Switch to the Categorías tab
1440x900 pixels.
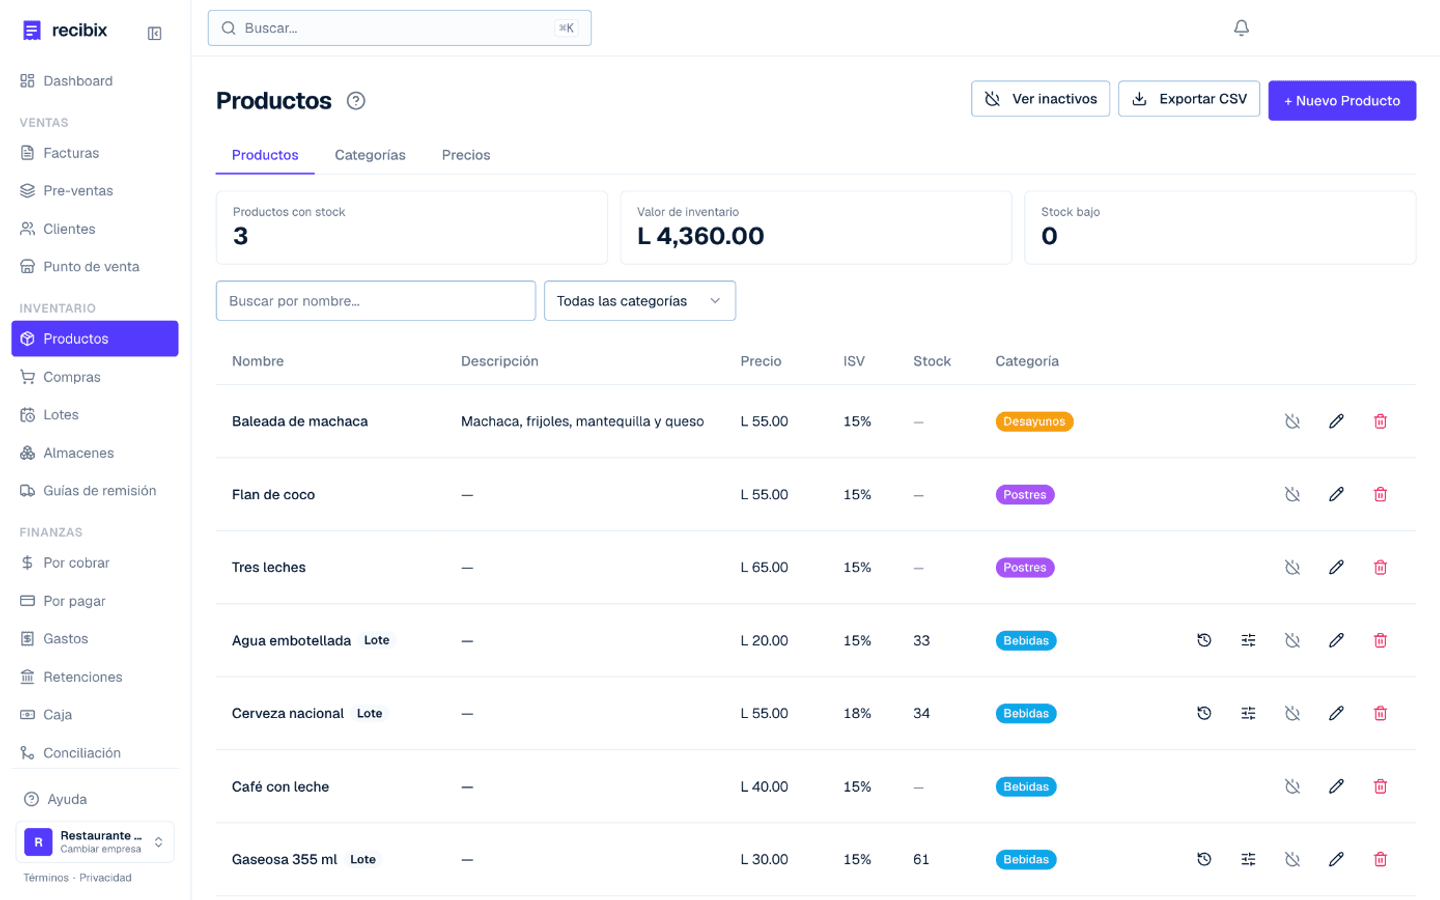(370, 155)
